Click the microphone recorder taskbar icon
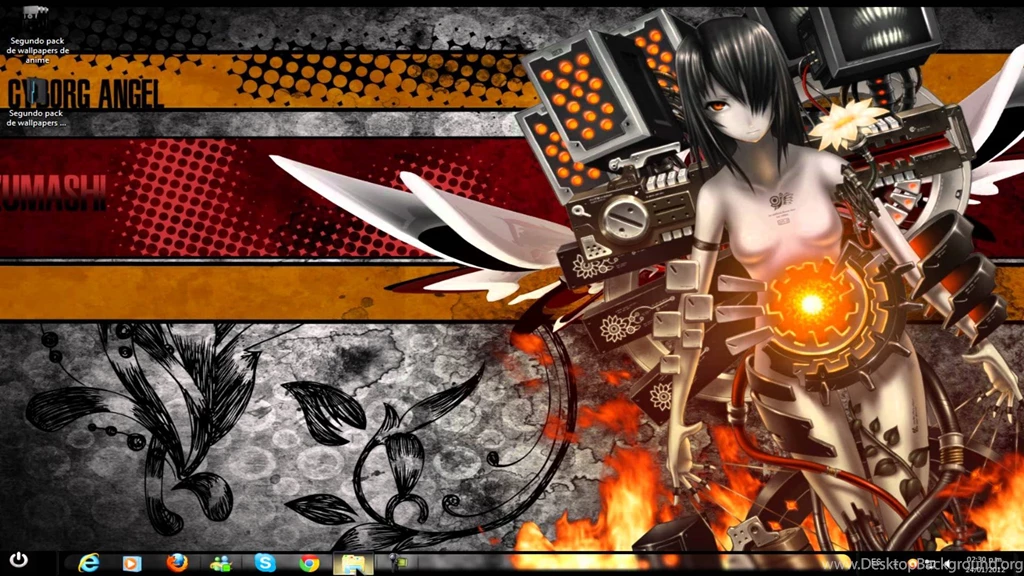Image resolution: width=1024 pixels, height=576 pixels. pos(397,563)
